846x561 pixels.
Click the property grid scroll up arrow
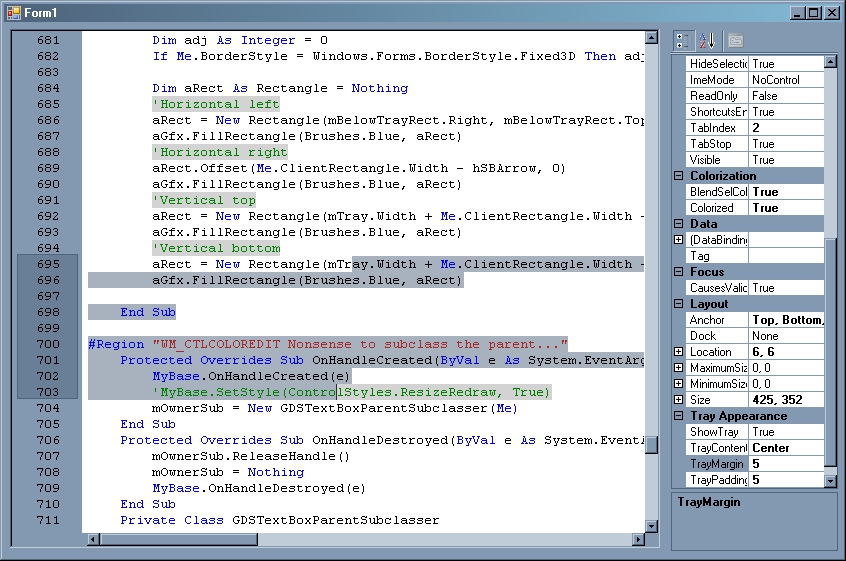(830, 61)
